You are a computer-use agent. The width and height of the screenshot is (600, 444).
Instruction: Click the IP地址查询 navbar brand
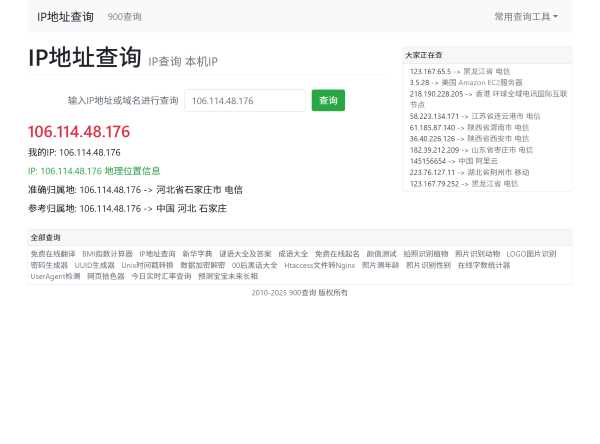(x=65, y=17)
